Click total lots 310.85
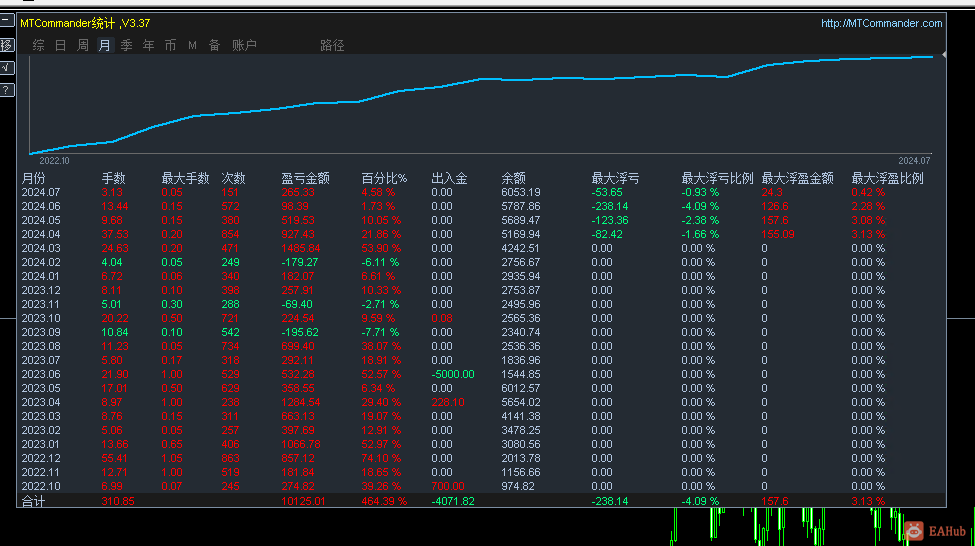This screenshot has height=546, width=975. click(x=118, y=501)
